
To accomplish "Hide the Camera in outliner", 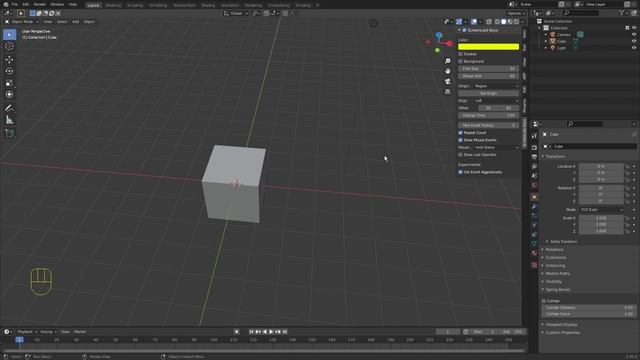I will click(634, 34).
